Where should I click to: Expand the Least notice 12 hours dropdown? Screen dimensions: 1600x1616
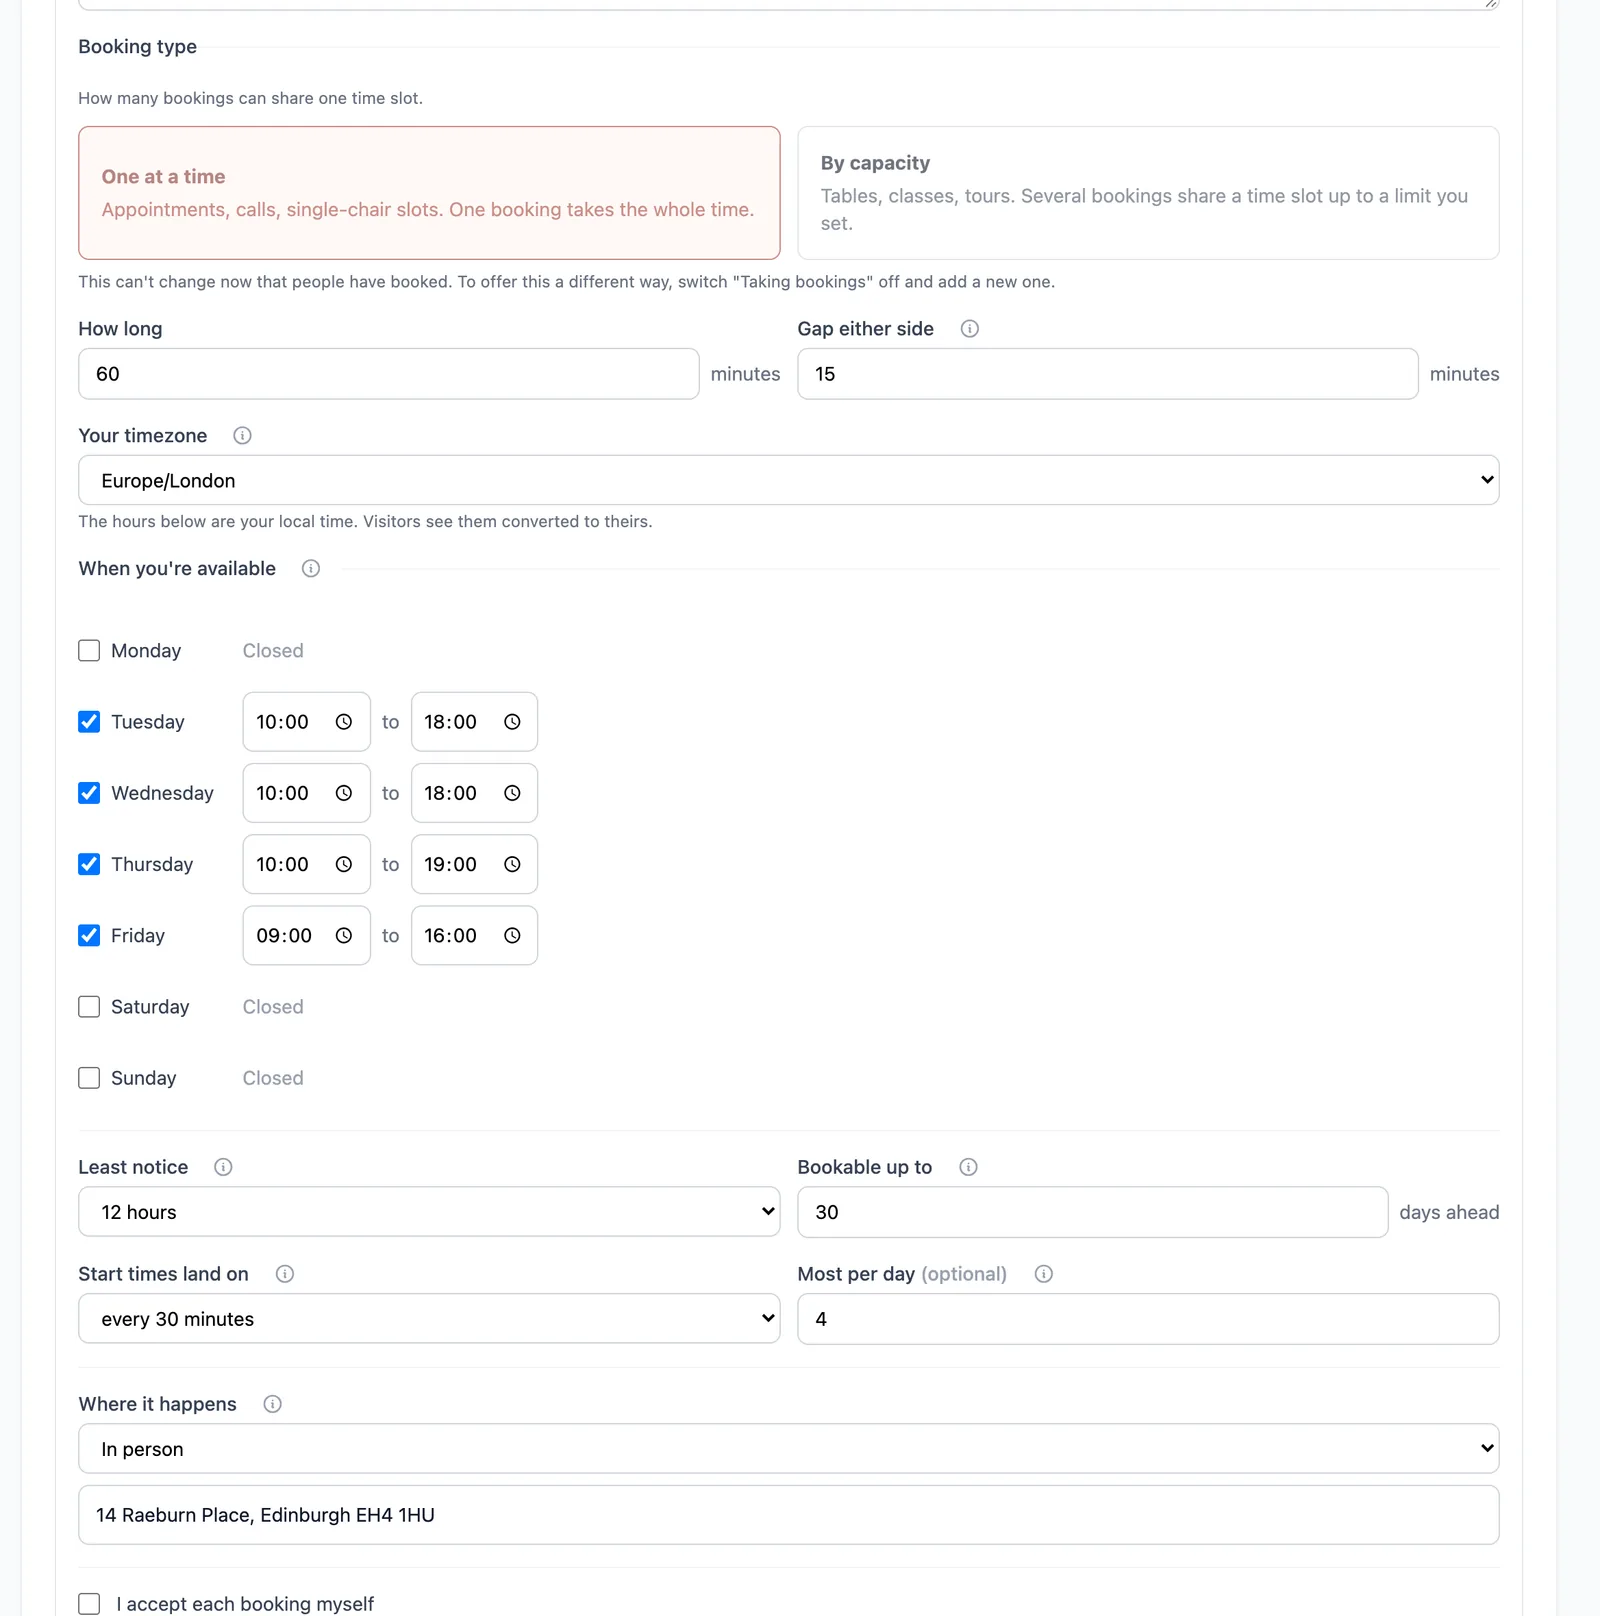click(x=429, y=1212)
